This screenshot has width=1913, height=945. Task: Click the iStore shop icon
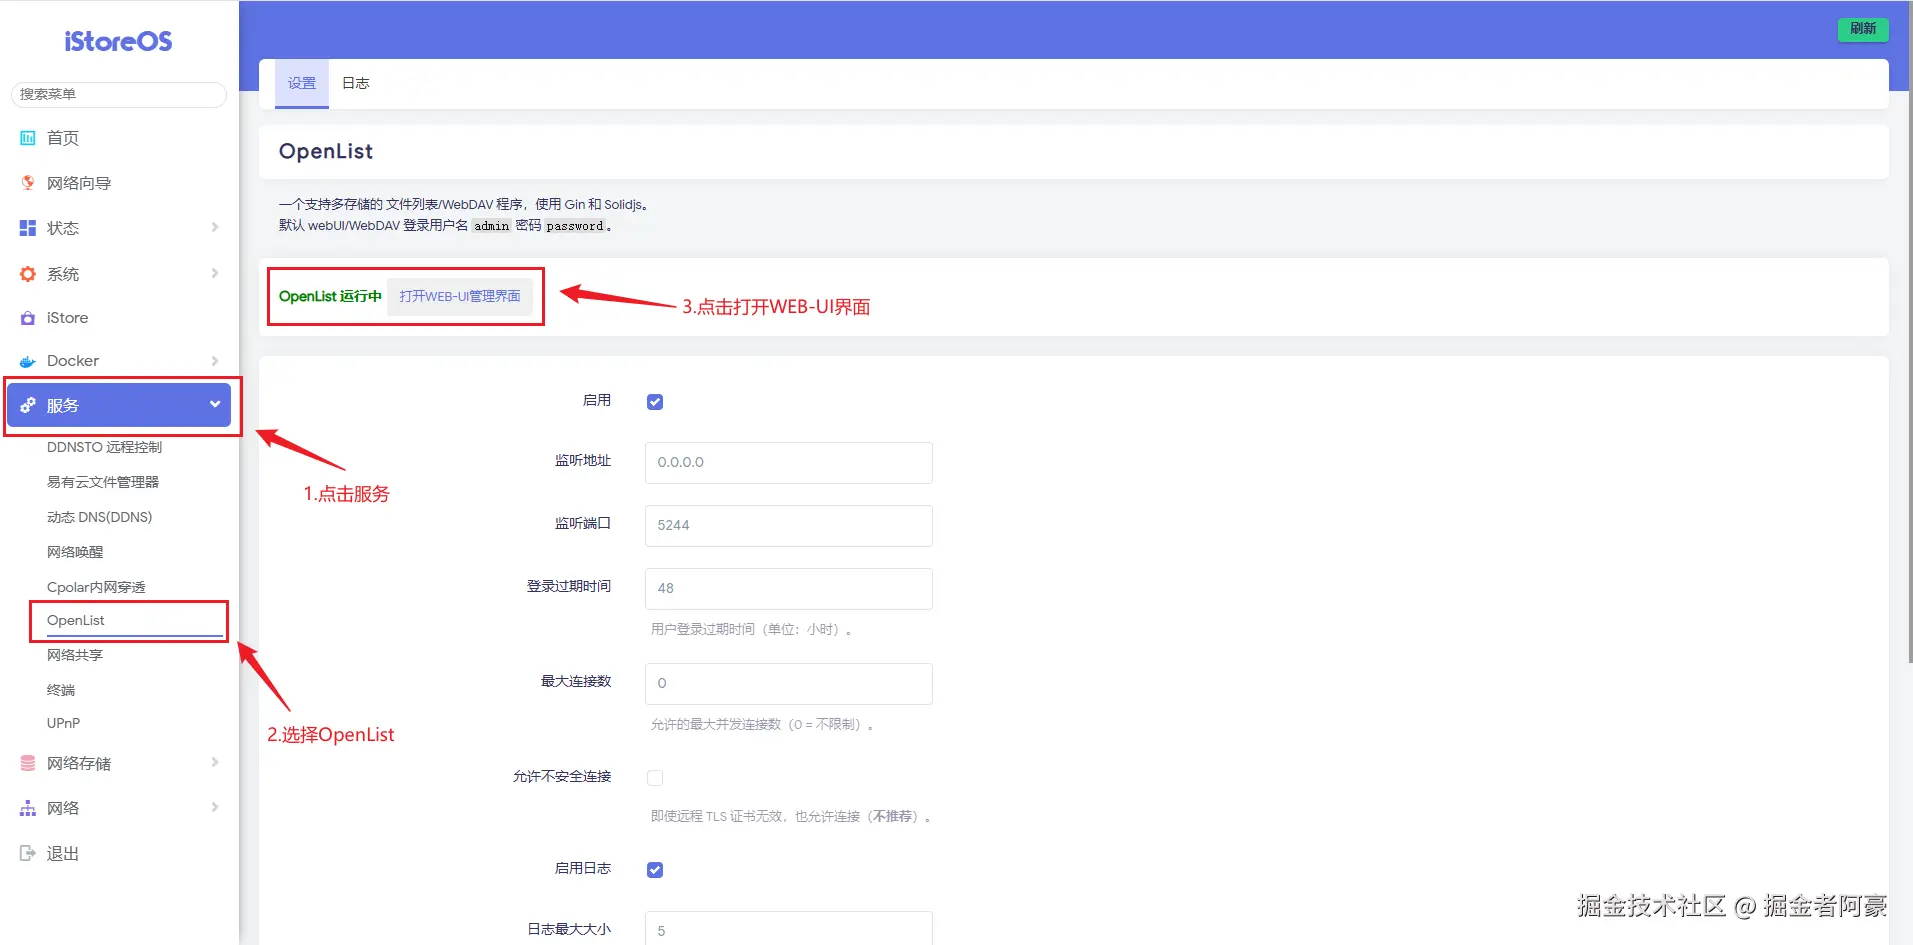tap(28, 318)
